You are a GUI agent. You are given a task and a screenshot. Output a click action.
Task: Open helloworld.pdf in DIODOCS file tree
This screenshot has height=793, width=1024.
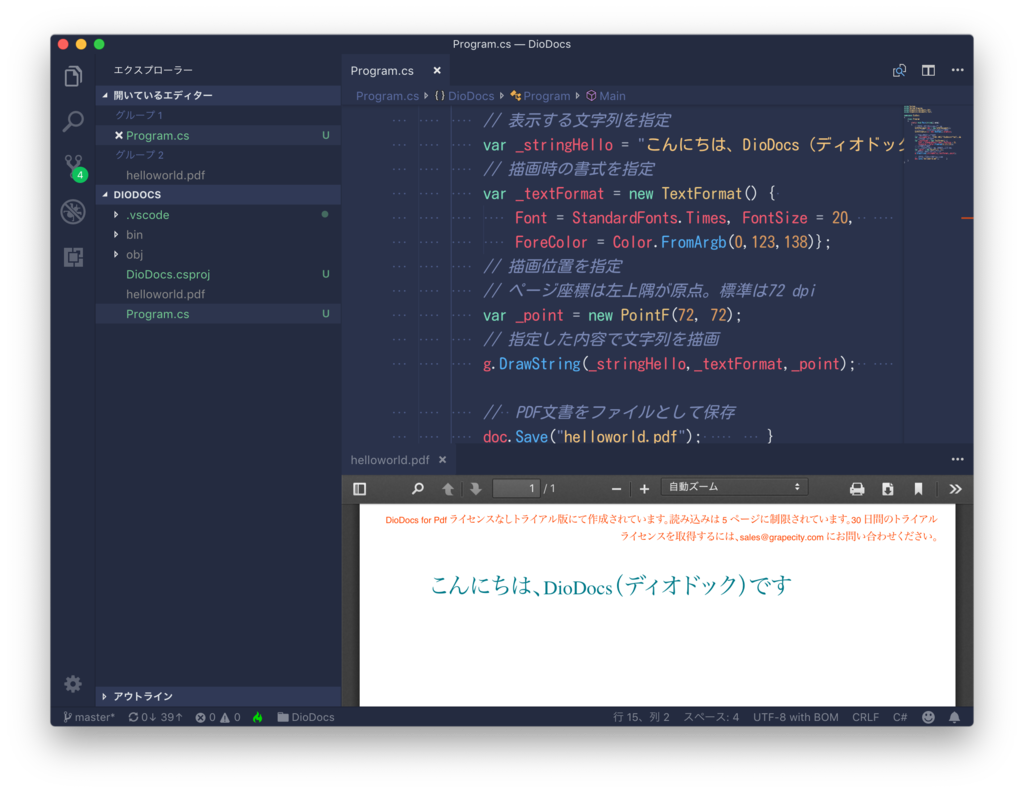(x=218, y=294)
